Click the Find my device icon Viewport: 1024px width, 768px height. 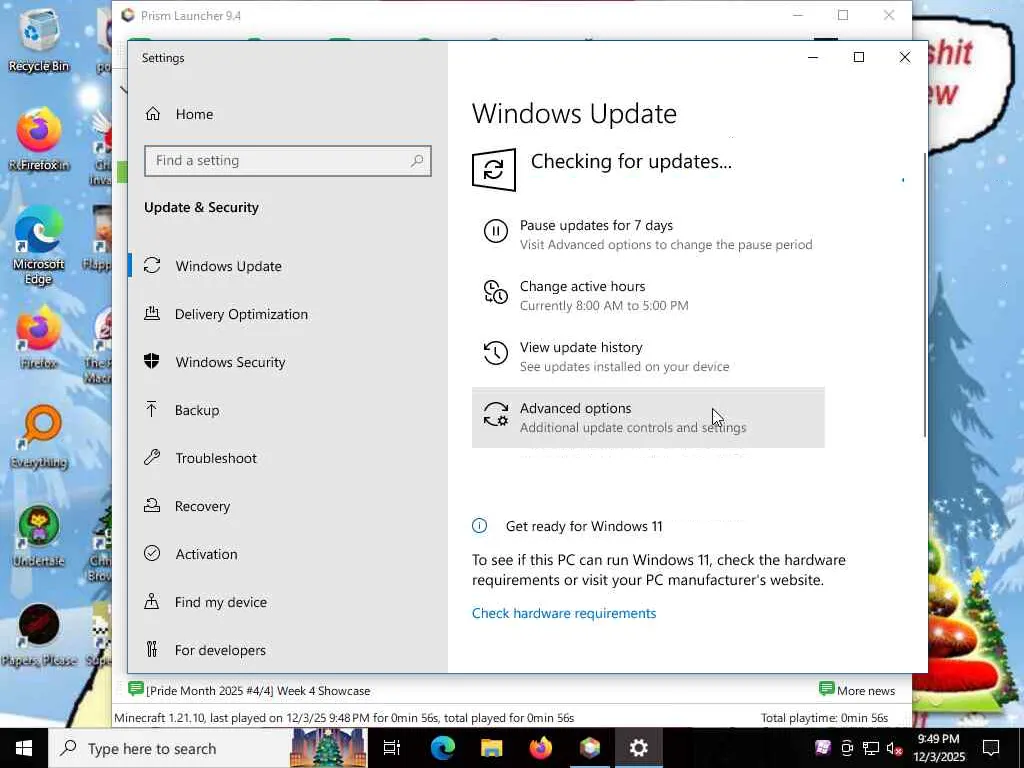(152, 601)
